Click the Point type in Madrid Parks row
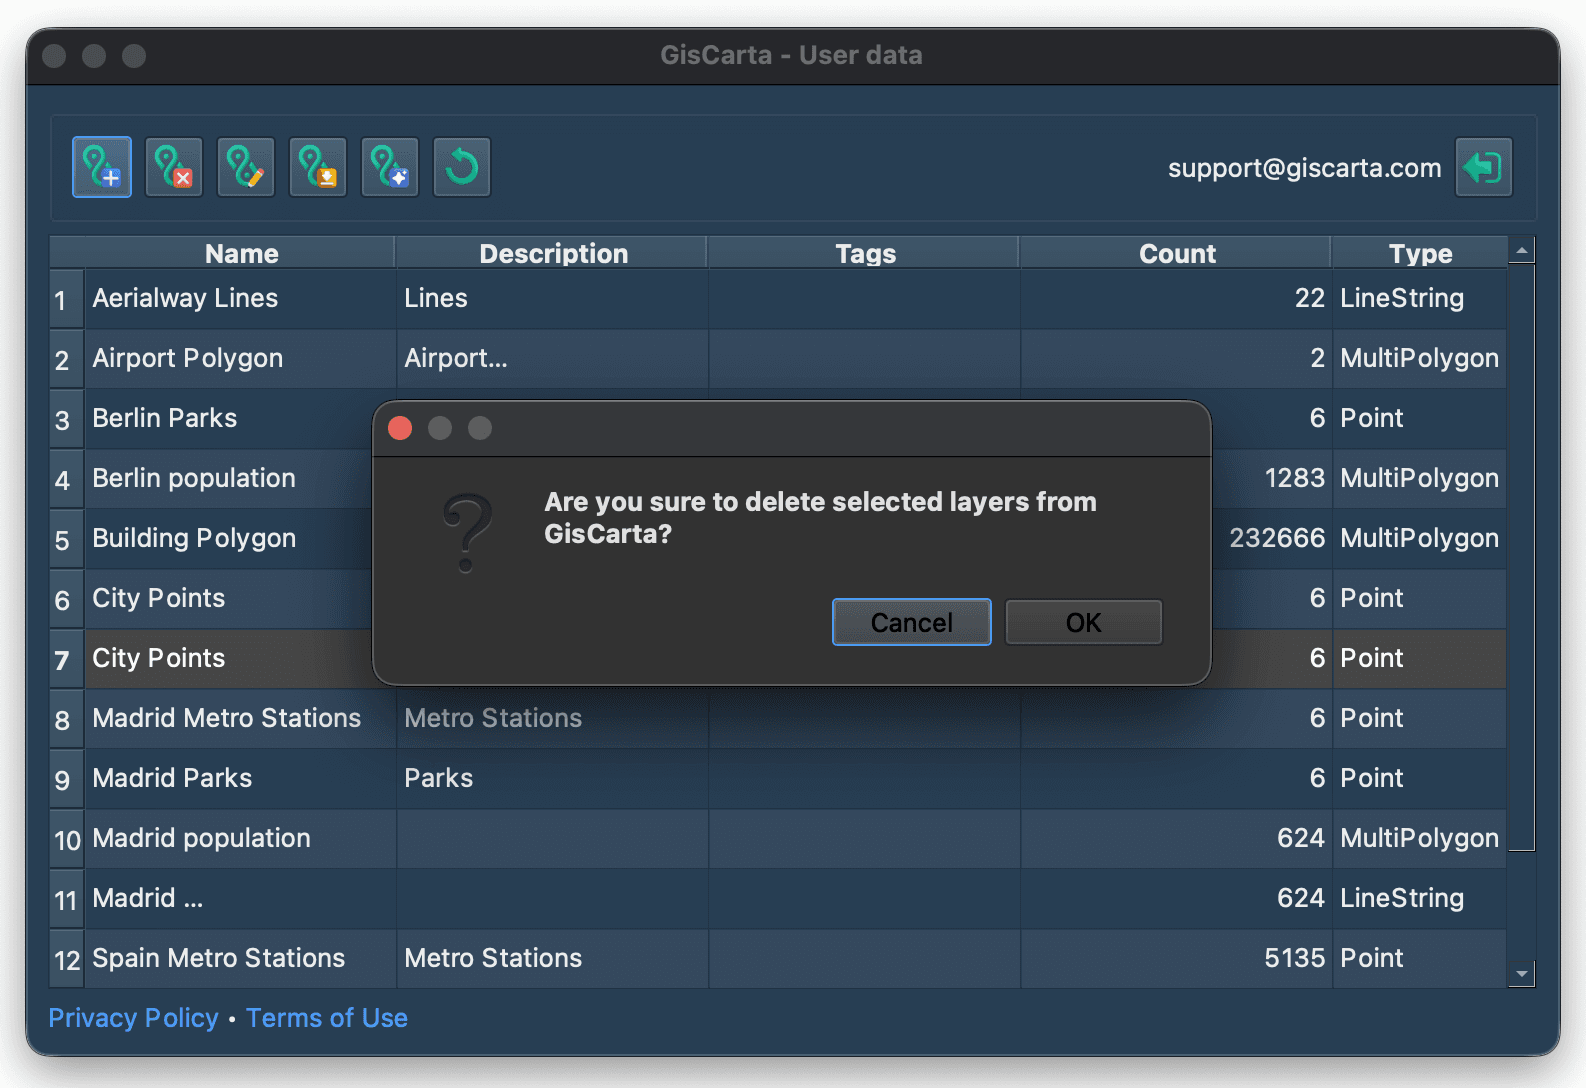 (x=1371, y=778)
